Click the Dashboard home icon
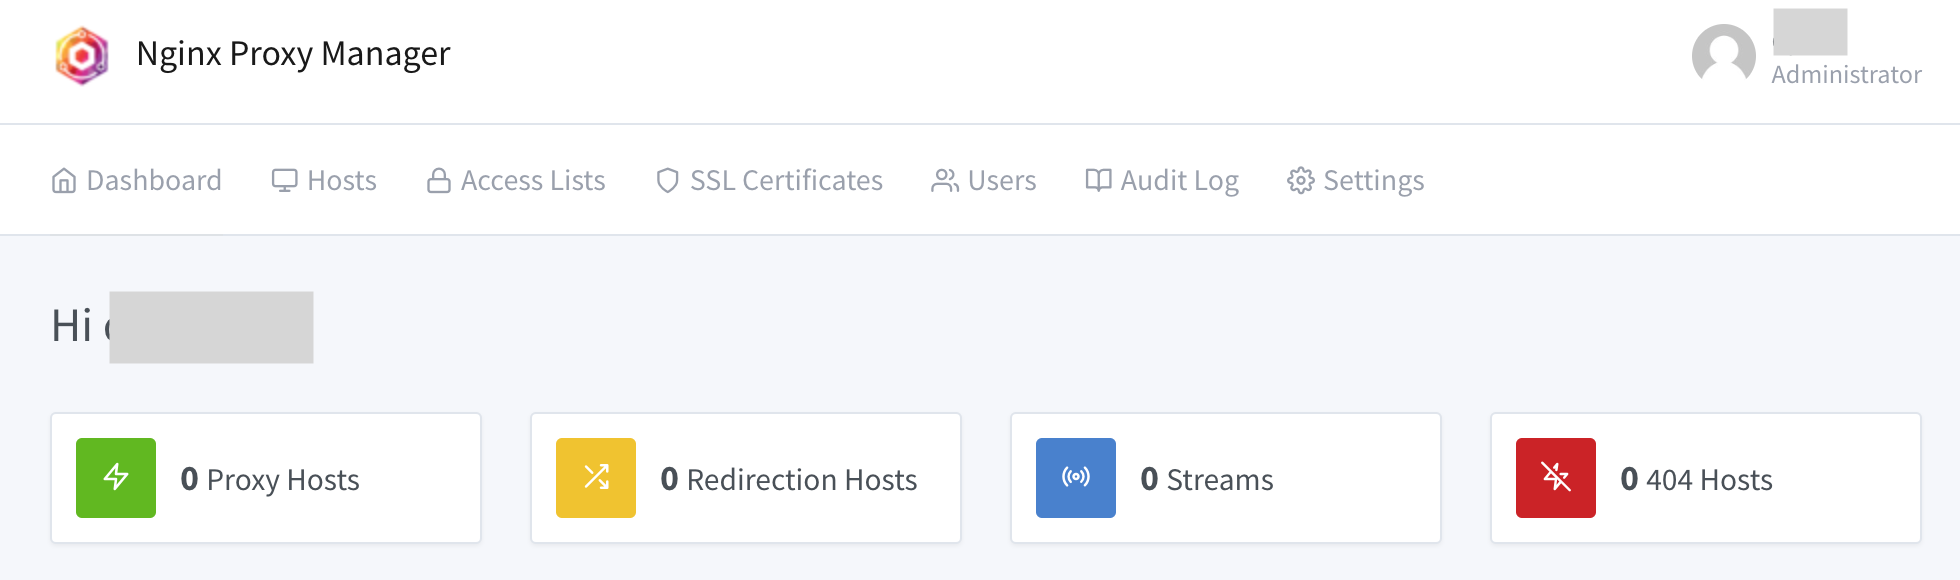Image resolution: width=1960 pixels, height=580 pixels. [64, 181]
